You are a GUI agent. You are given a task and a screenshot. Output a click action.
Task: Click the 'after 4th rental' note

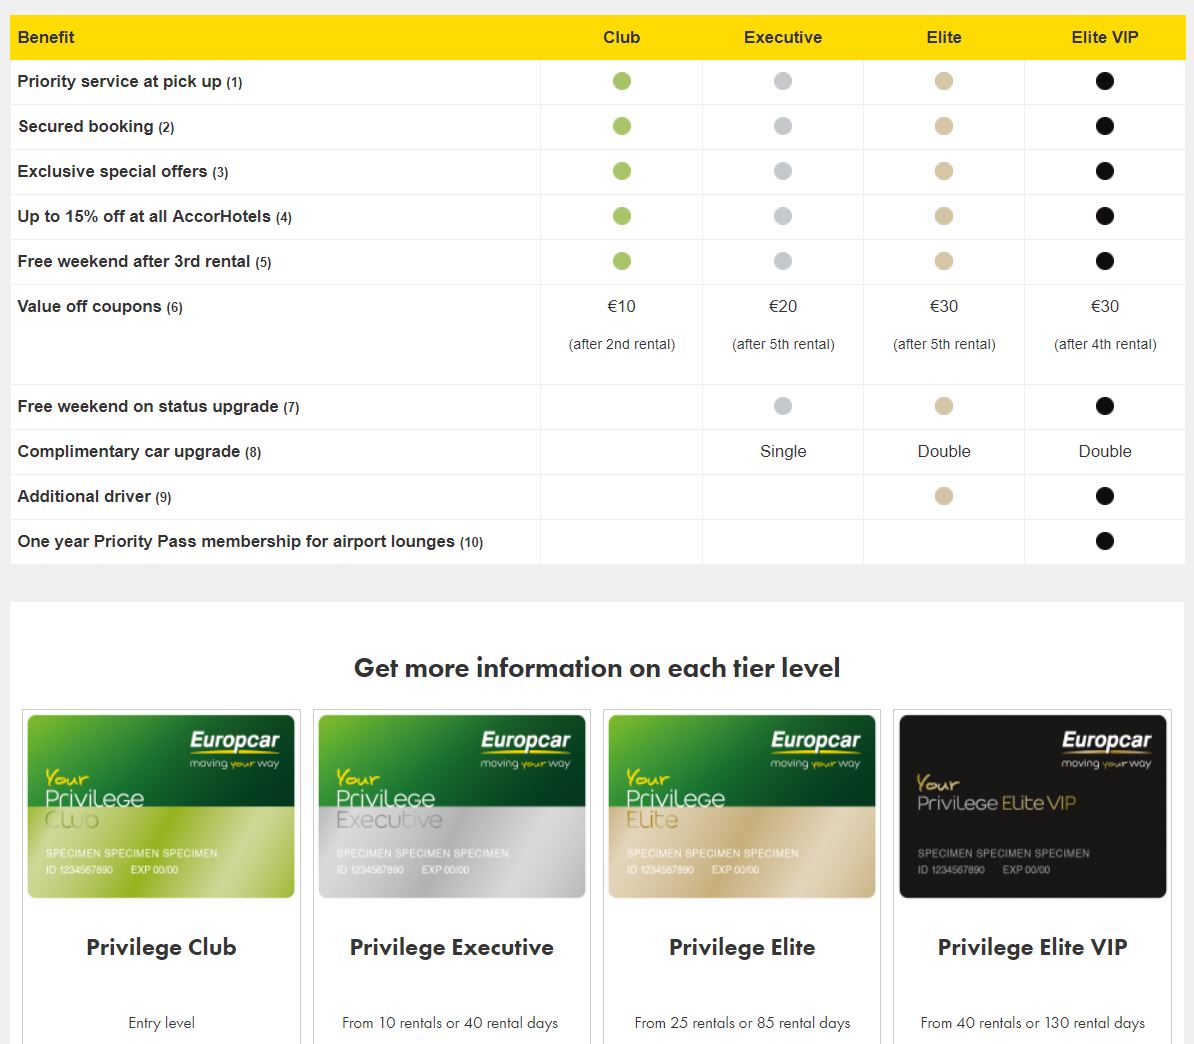1105,344
